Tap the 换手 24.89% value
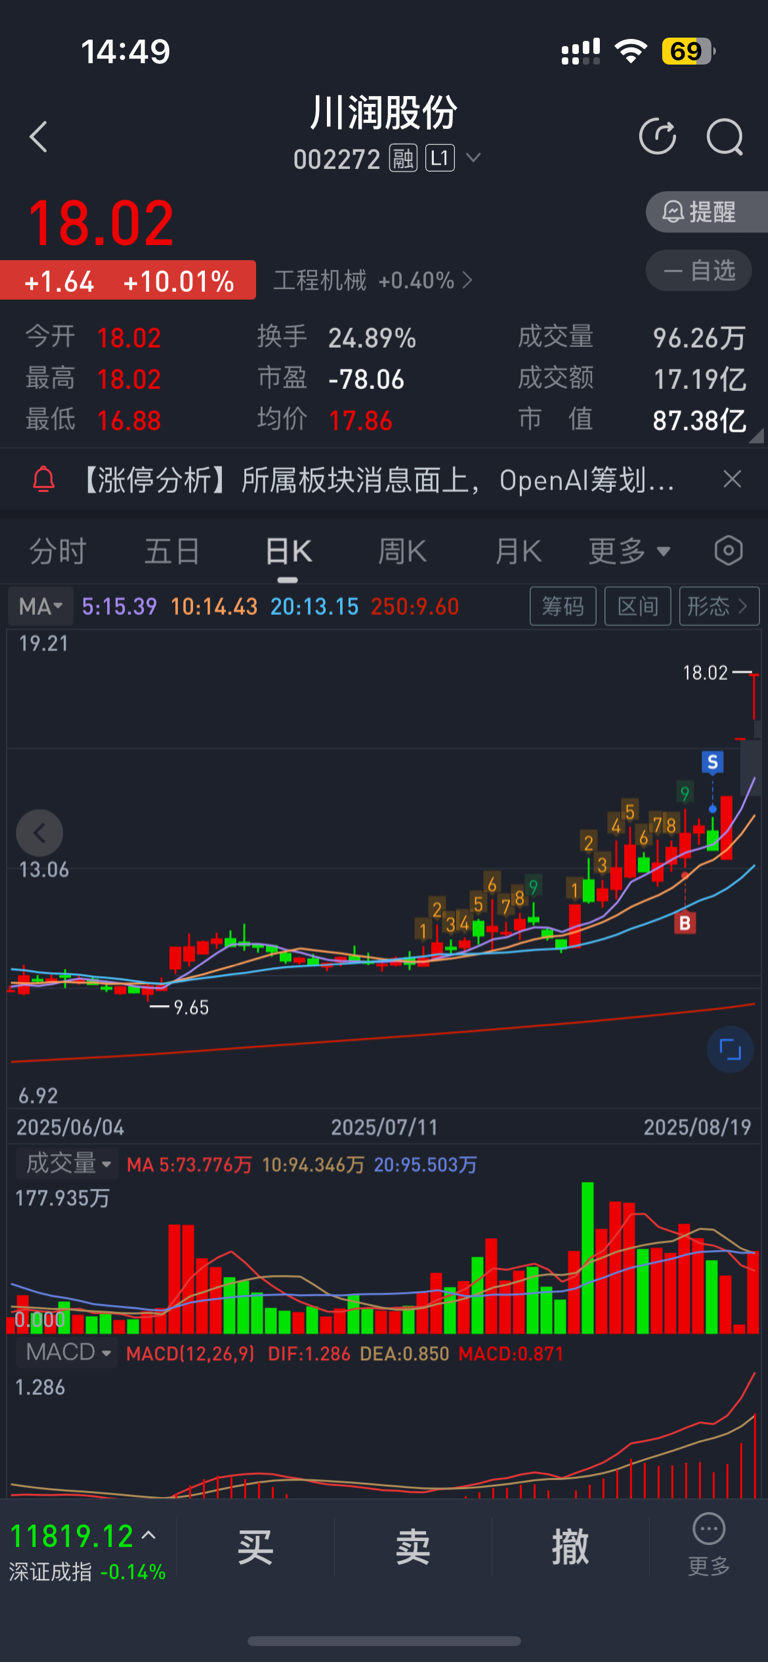Image resolution: width=768 pixels, height=1663 pixels. point(372,338)
